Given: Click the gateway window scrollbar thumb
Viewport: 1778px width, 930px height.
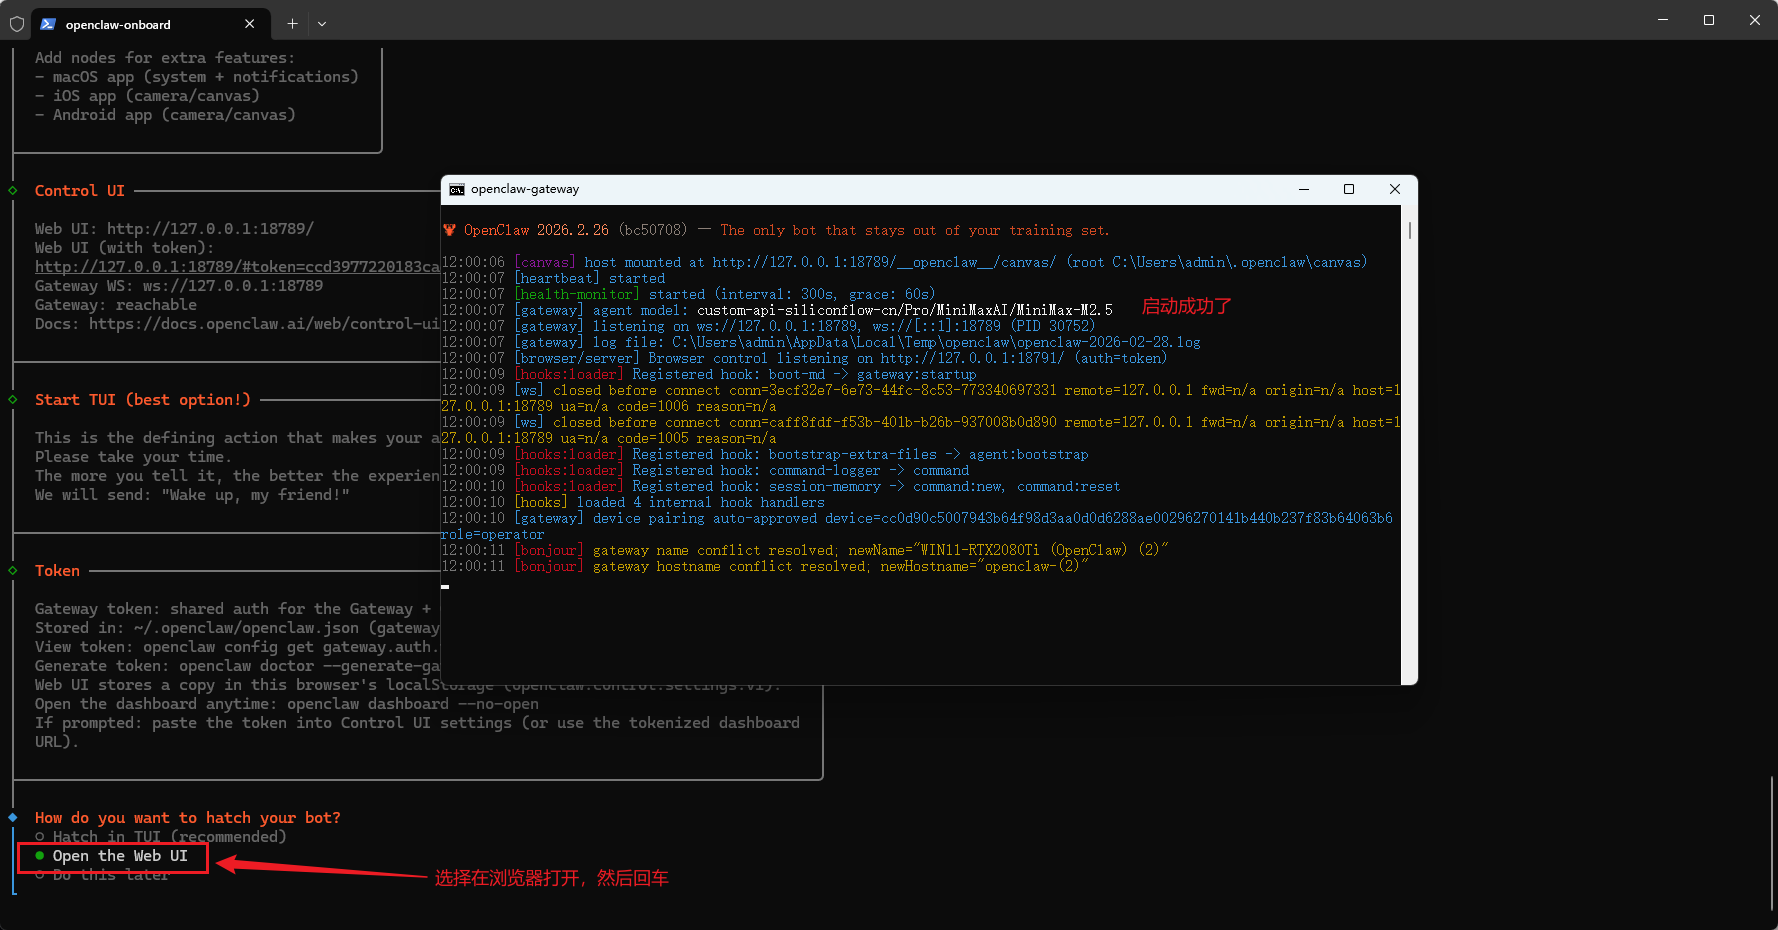Looking at the screenshot, I should coord(1408,232).
